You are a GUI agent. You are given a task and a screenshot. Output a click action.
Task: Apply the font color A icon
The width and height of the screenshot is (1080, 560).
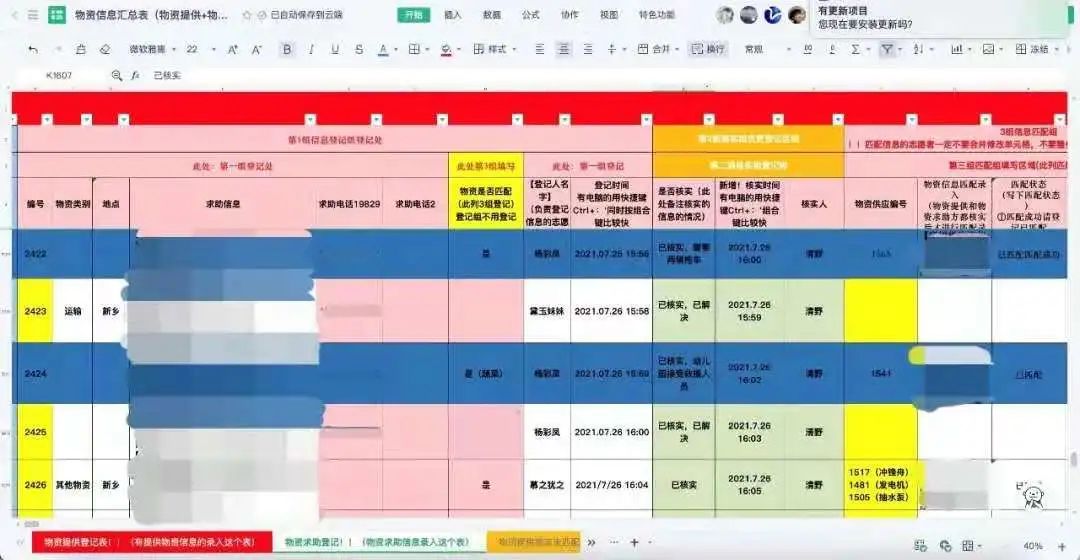click(x=383, y=50)
